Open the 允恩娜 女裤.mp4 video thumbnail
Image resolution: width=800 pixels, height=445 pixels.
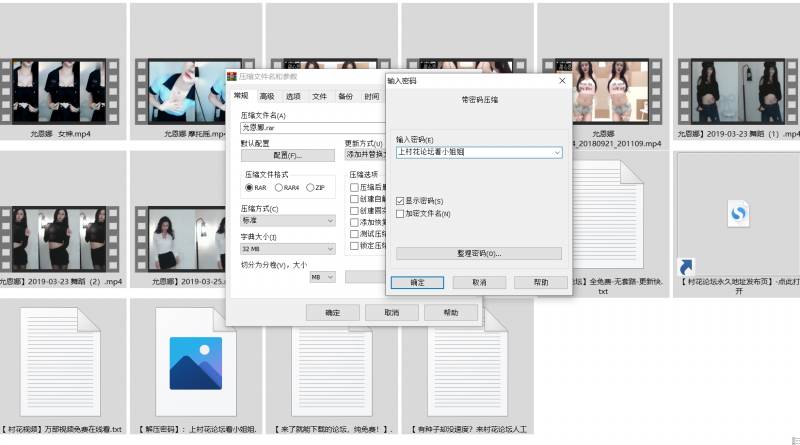64,90
